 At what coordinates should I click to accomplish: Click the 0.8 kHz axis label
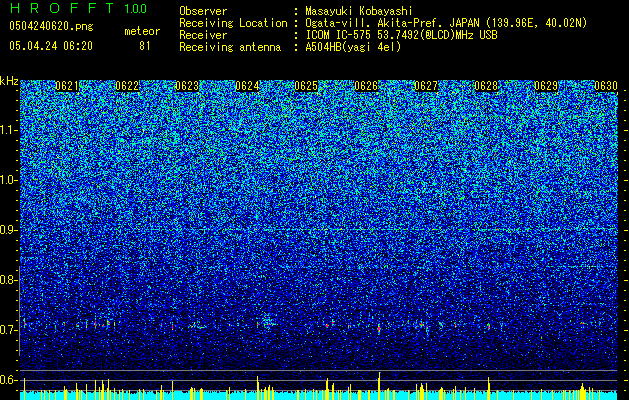[9, 280]
